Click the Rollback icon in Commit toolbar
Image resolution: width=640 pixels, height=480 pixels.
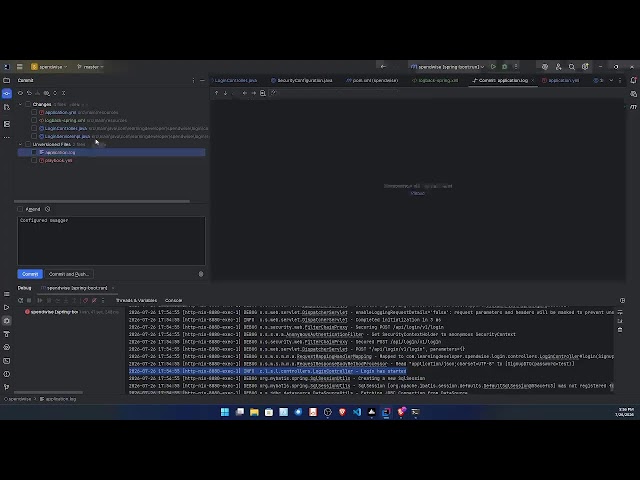pyautogui.click(x=29, y=93)
